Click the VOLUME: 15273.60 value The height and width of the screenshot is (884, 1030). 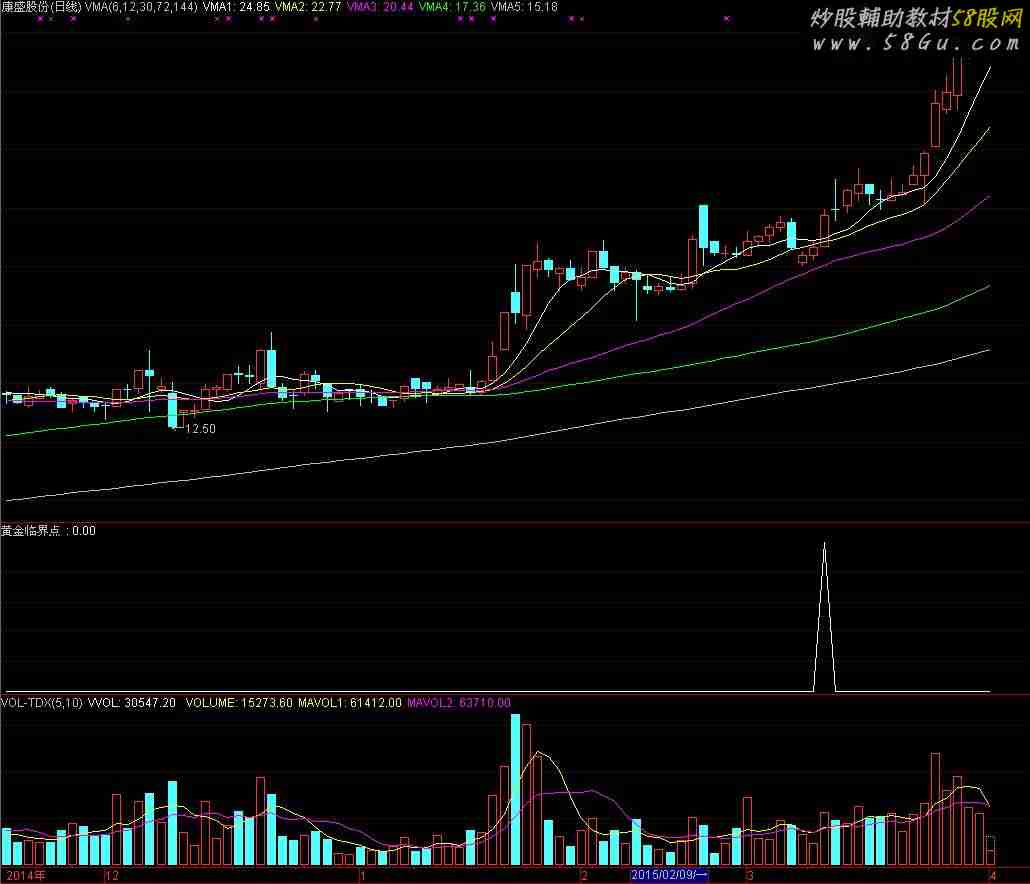pos(239,703)
